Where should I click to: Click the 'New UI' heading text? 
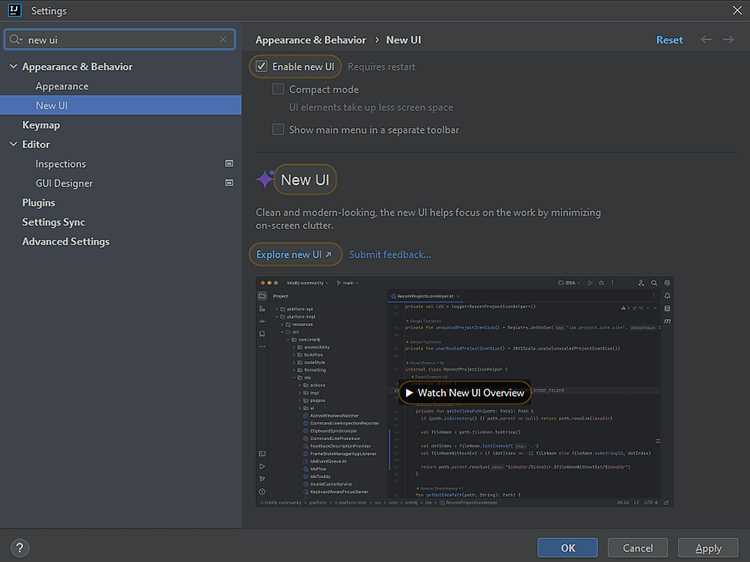305,180
